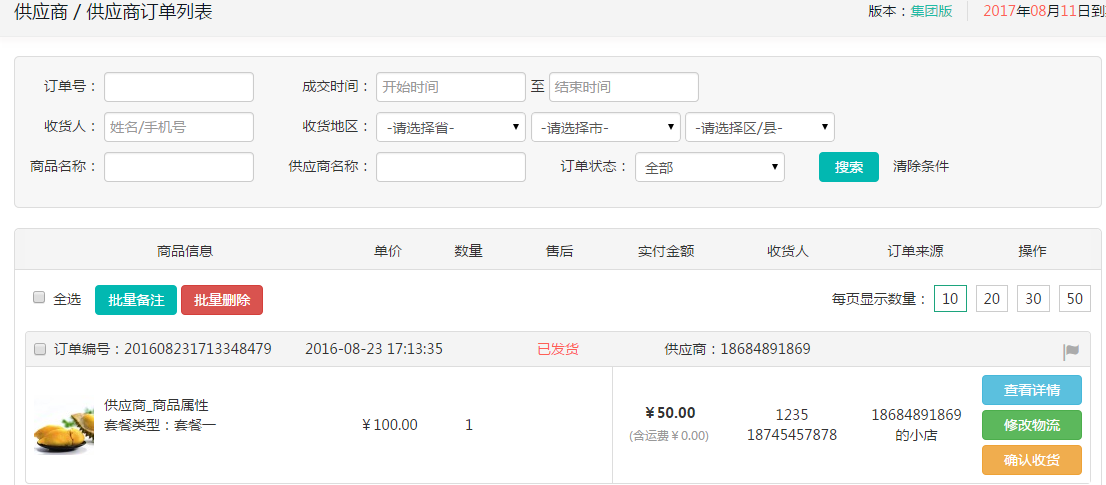Check the box for order 201608231713348479
This screenshot has width=1106, height=485.
tap(40, 350)
